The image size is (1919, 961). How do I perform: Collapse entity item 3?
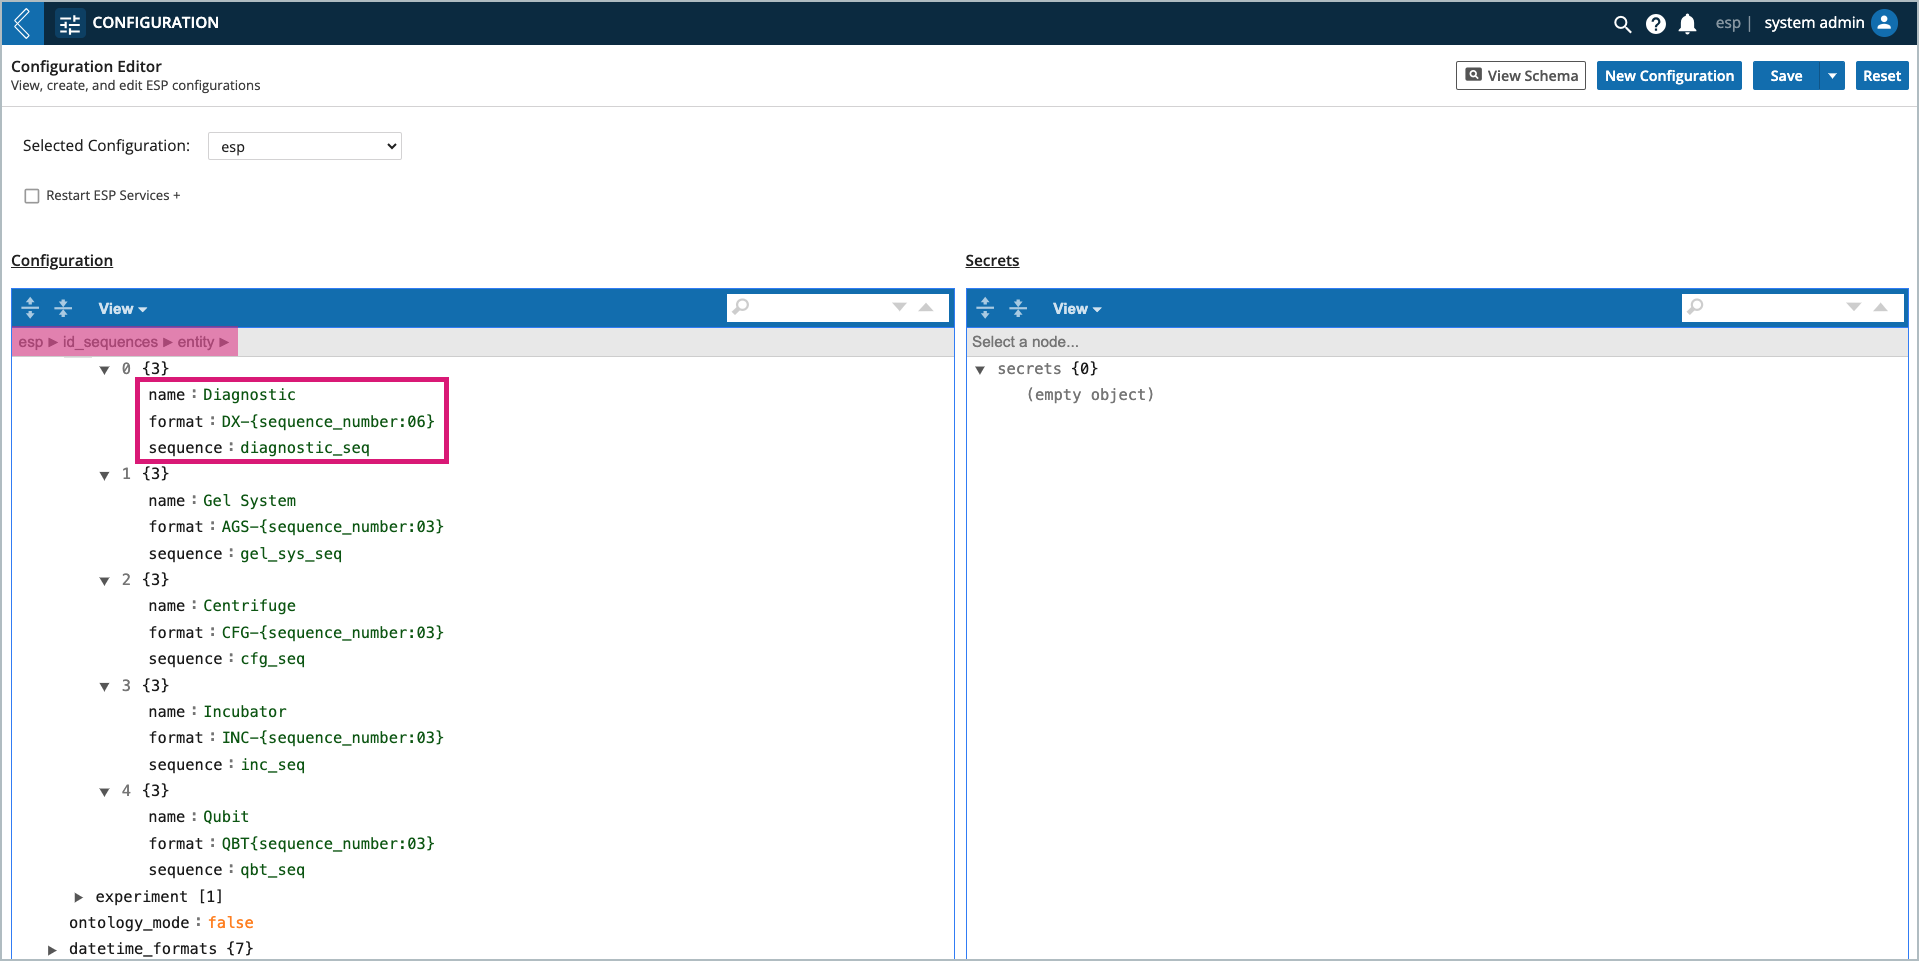click(104, 686)
